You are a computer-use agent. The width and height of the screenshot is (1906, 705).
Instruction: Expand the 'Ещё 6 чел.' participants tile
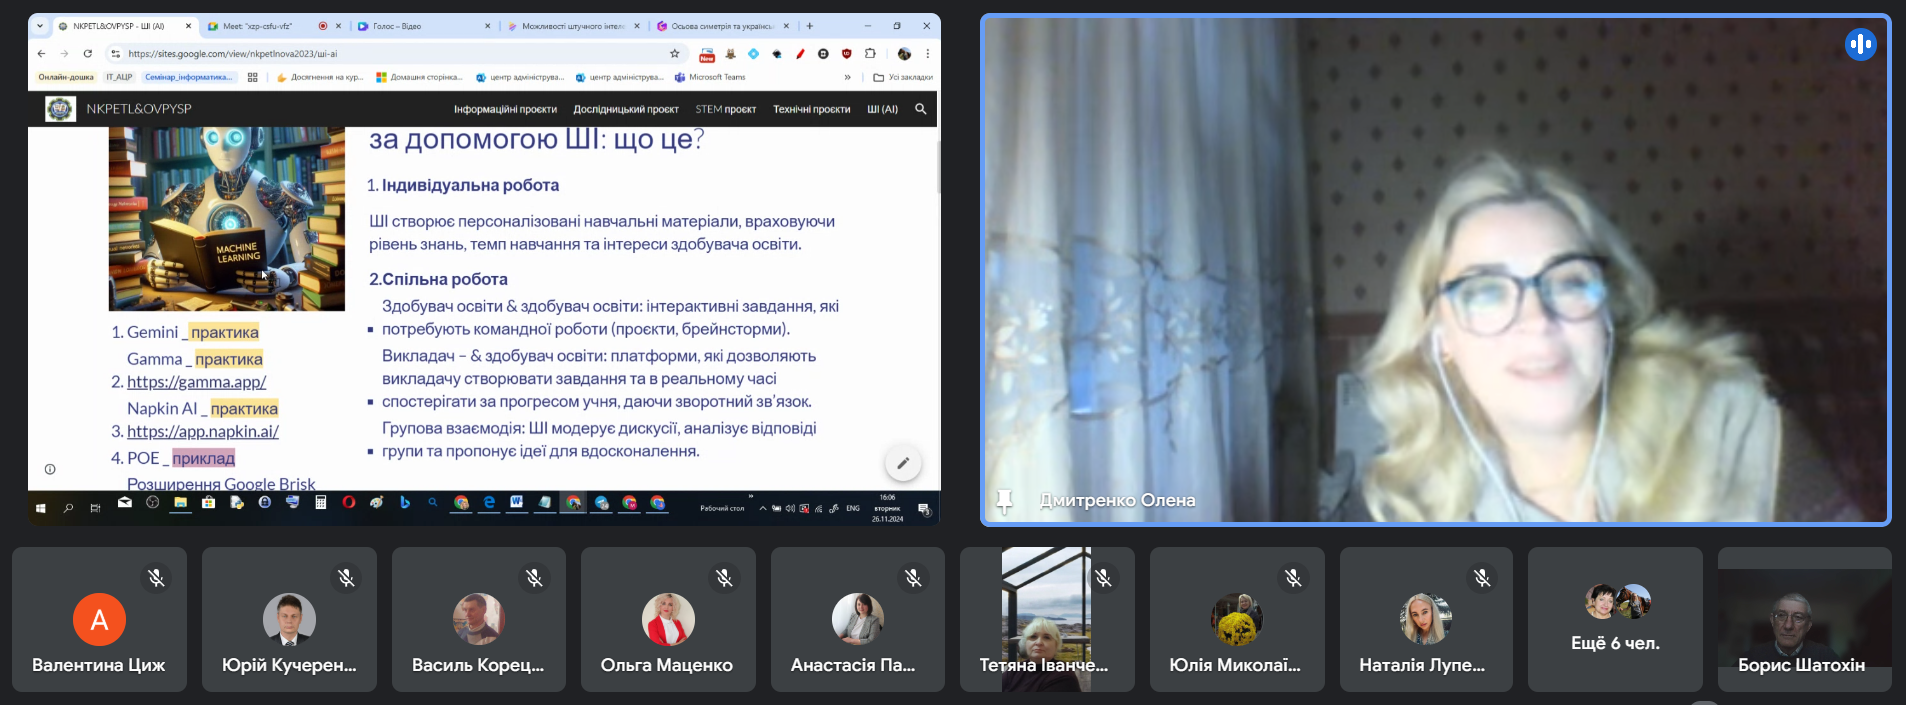[1615, 619]
